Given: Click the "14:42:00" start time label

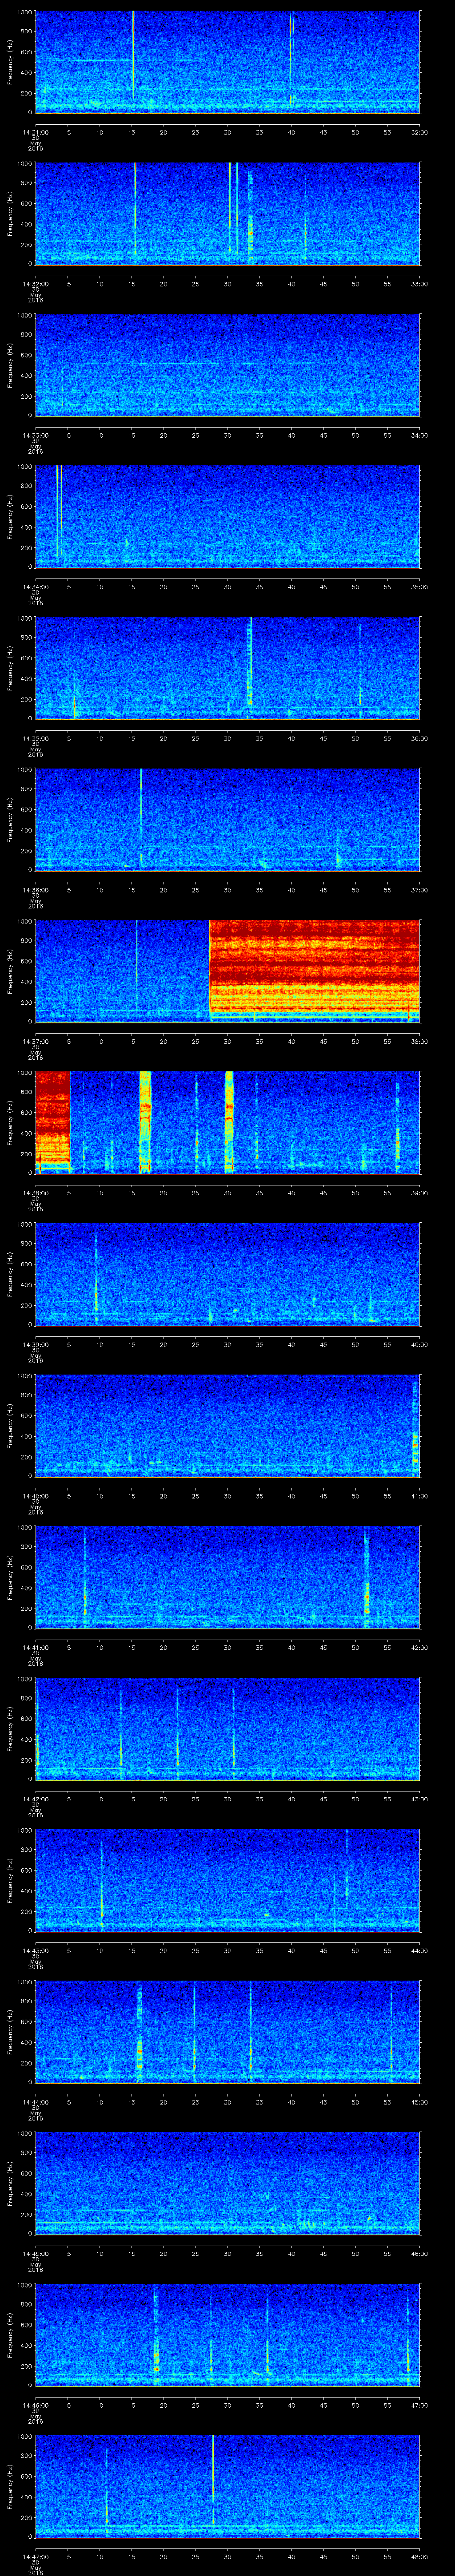Looking at the screenshot, I should point(35,1799).
